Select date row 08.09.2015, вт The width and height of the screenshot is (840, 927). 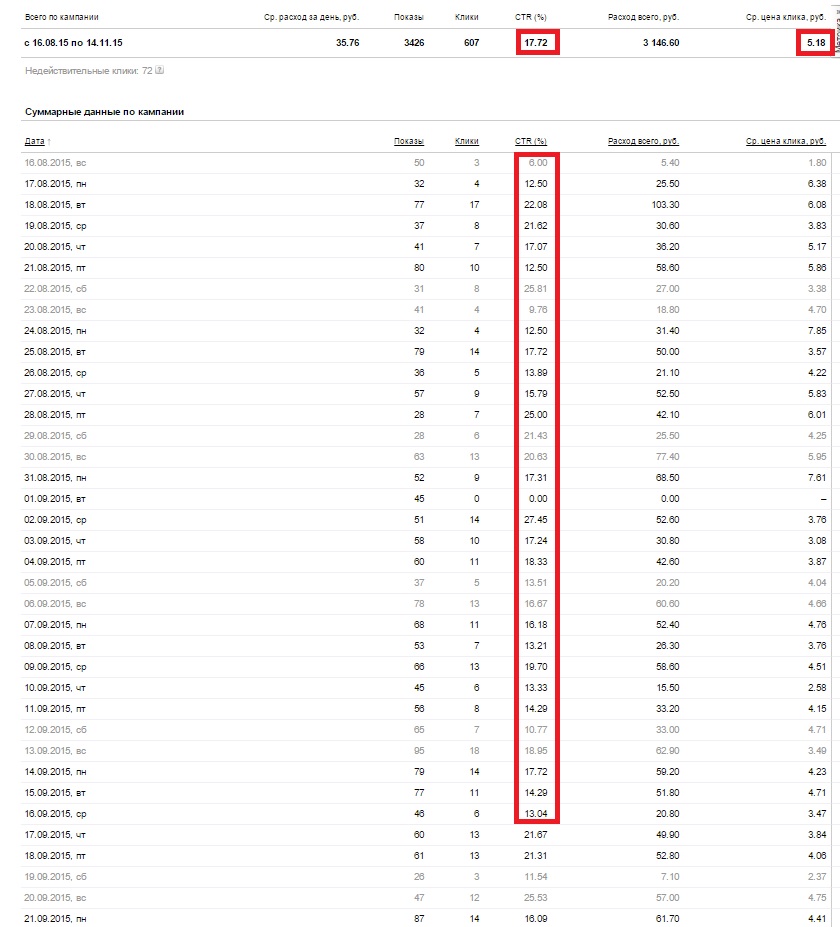pyautogui.click(x=426, y=646)
